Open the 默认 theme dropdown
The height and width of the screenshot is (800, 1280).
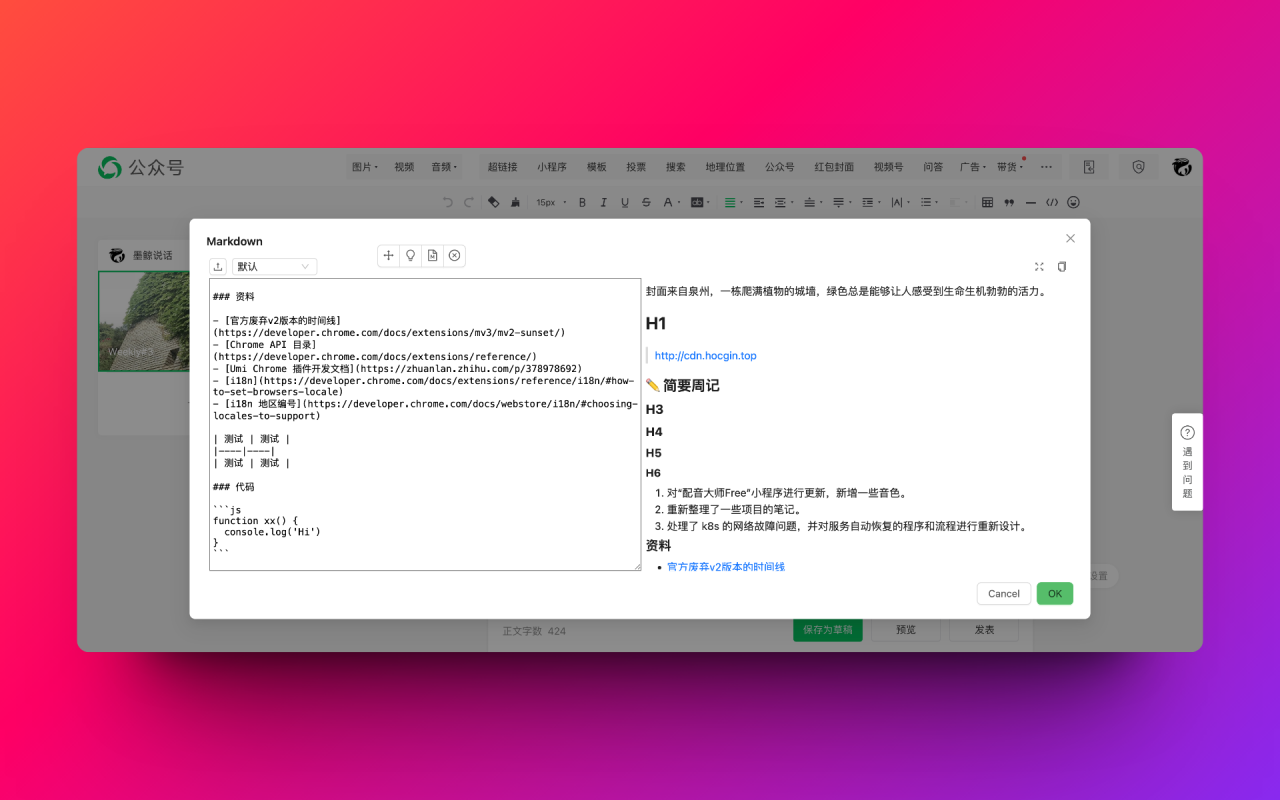(x=274, y=266)
